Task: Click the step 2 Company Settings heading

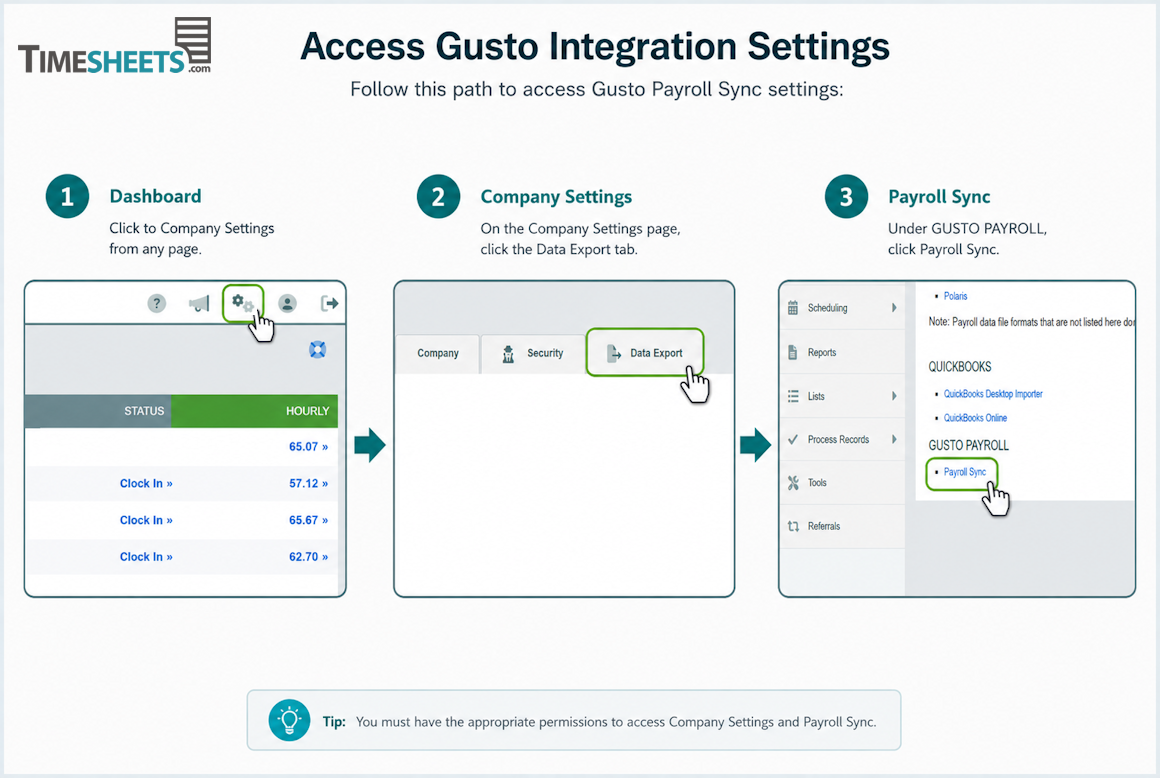Action: coord(556,197)
